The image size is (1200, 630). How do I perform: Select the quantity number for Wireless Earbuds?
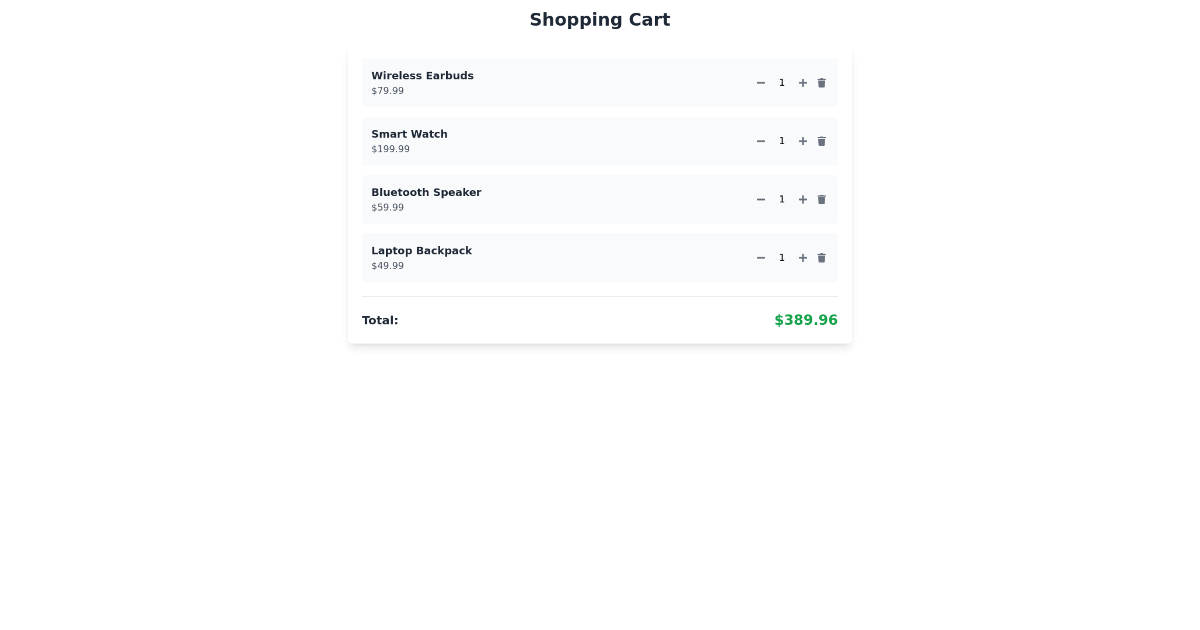pos(782,83)
